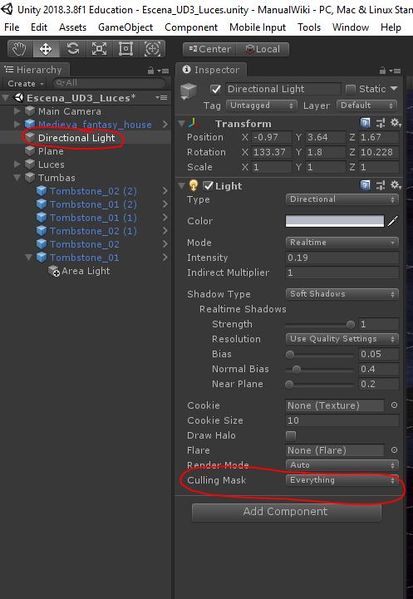
Task: Open the Transform component gear menu
Action: click(395, 123)
